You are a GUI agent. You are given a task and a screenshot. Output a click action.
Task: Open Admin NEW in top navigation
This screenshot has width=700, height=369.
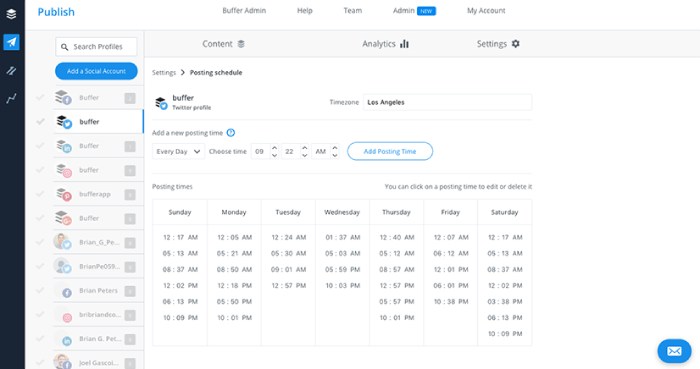pos(414,11)
